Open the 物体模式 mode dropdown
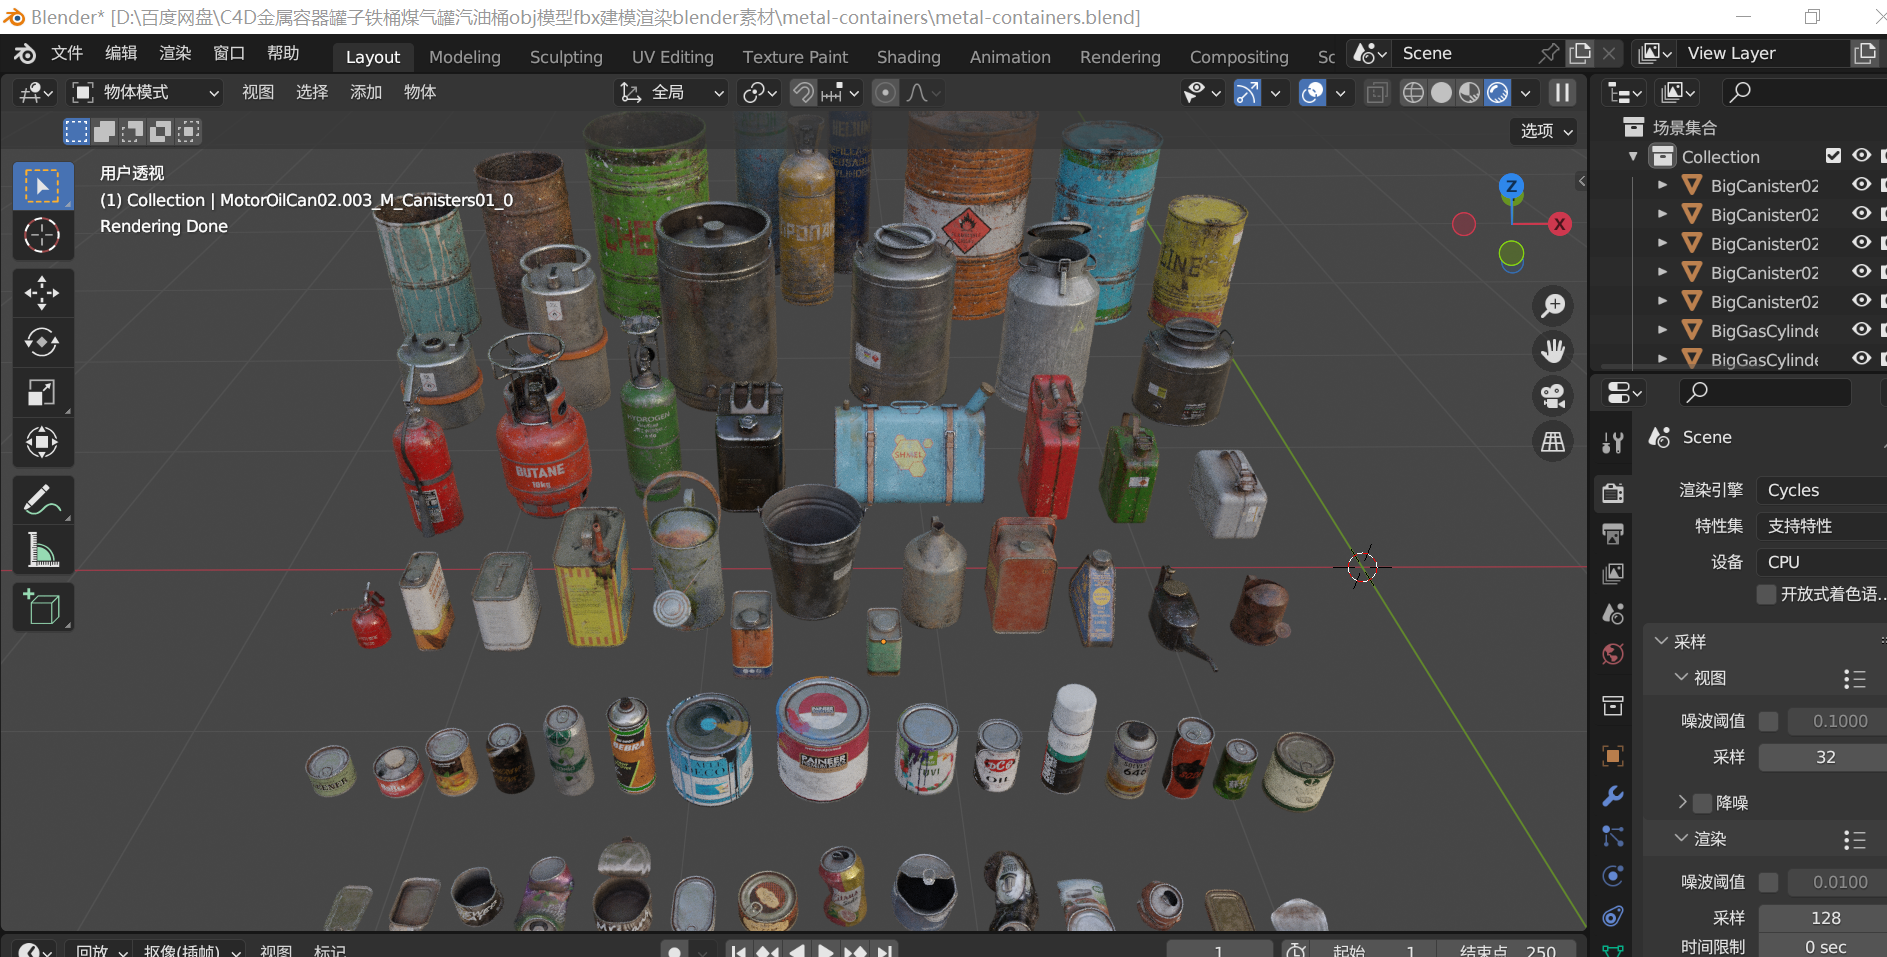The height and width of the screenshot is (957, 1887). pyautogui.click(x=145, y=93)
